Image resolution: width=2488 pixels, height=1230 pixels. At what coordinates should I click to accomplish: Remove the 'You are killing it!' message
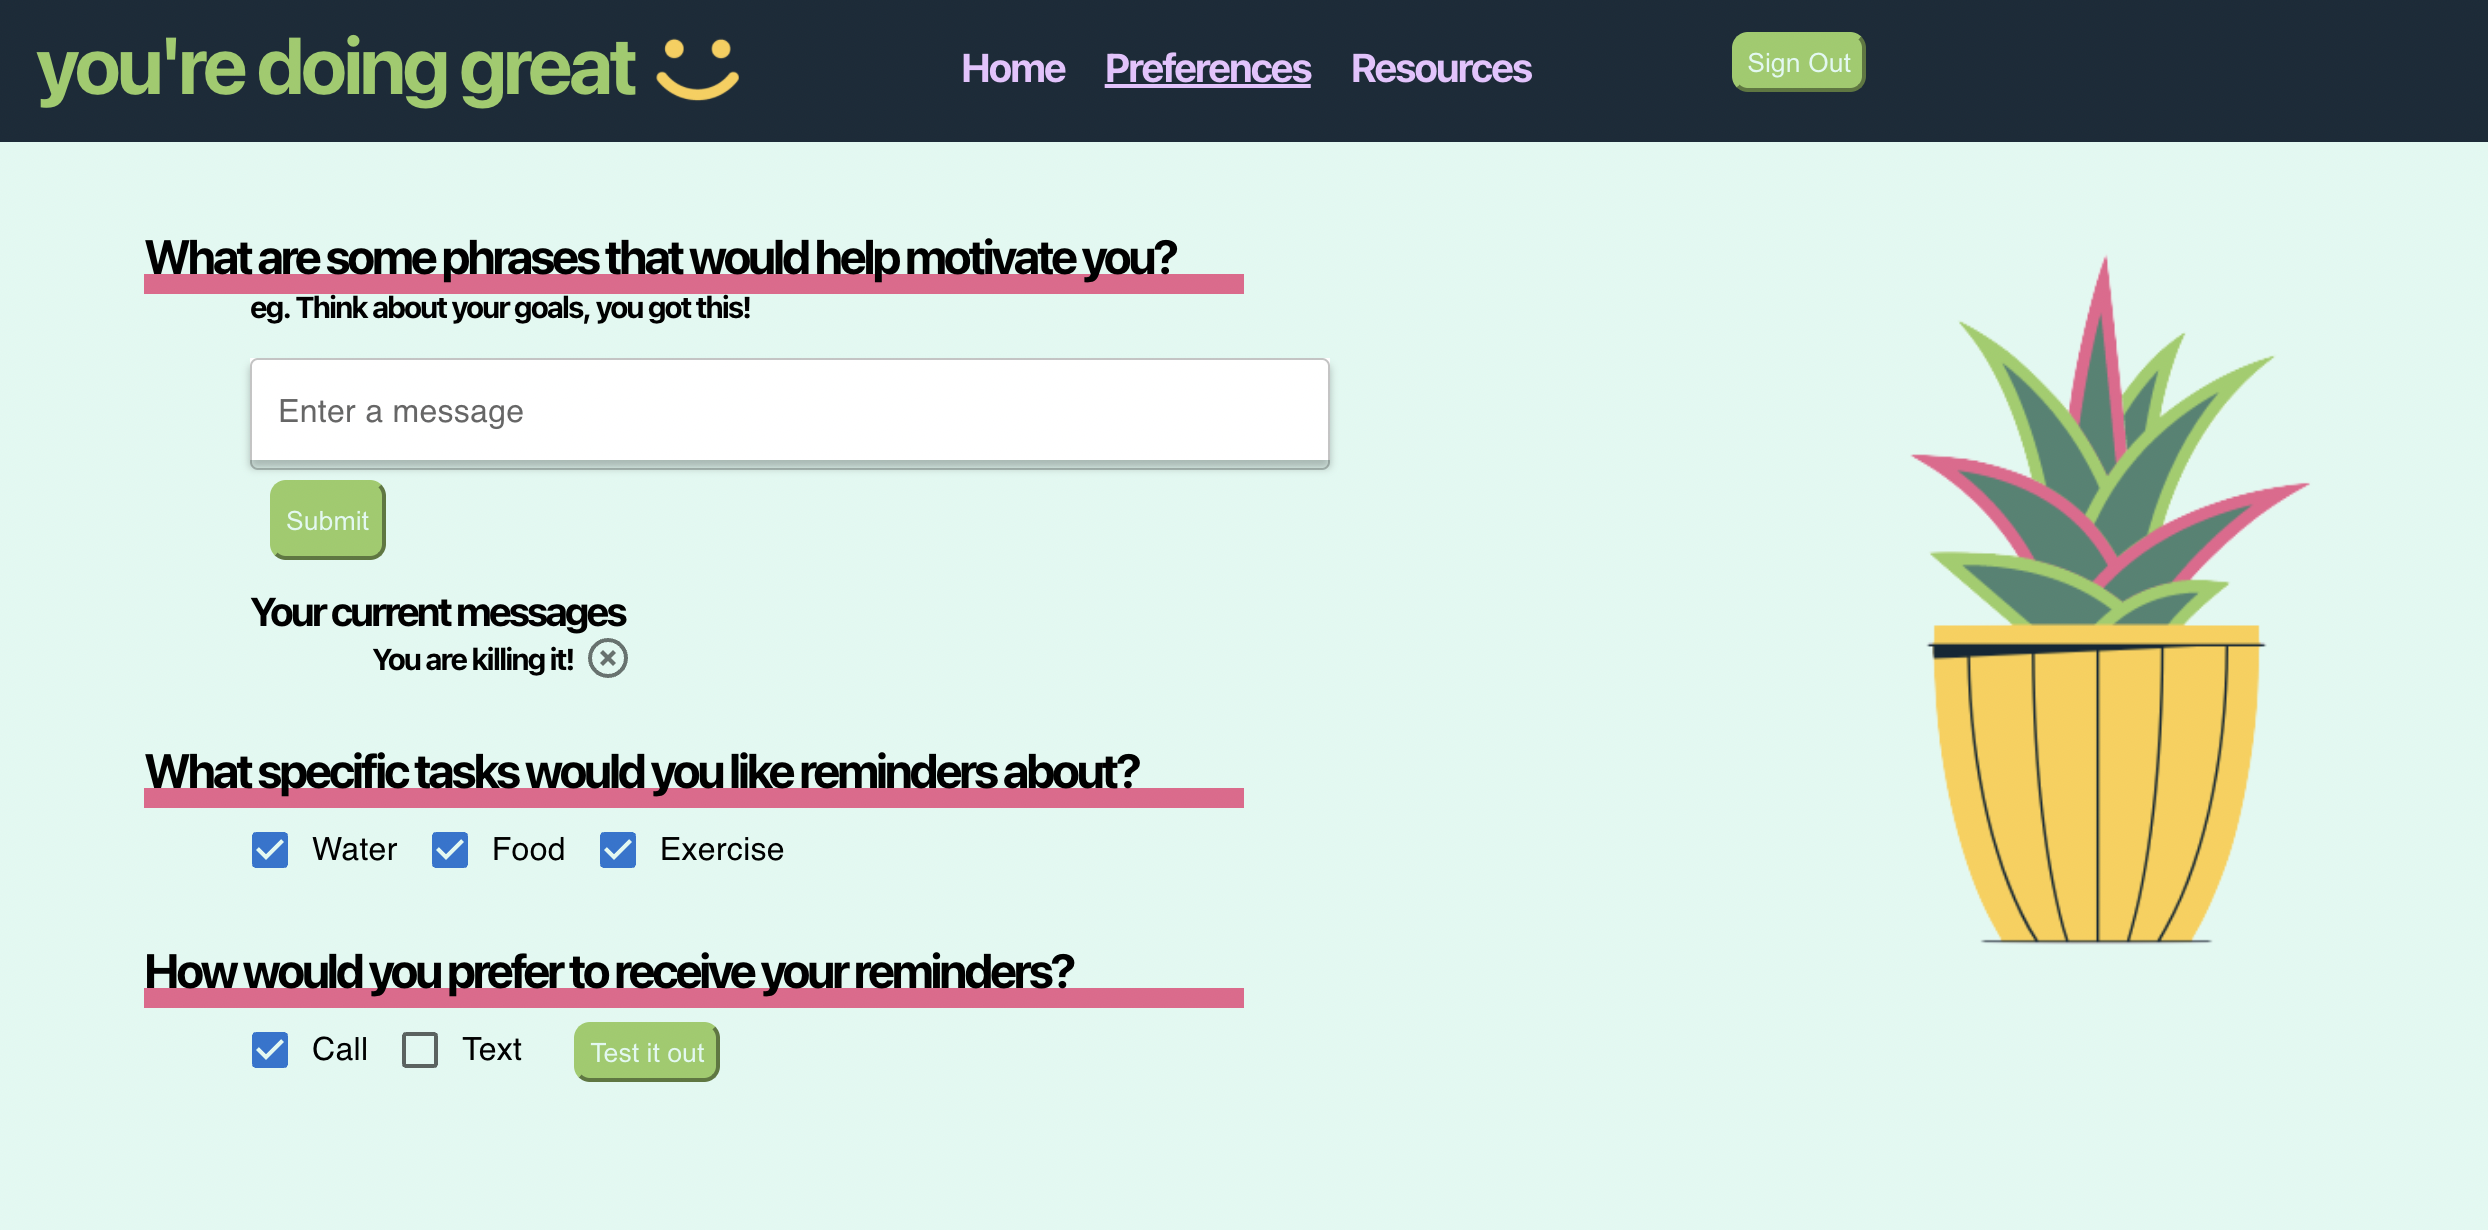[x=607, y=658]
